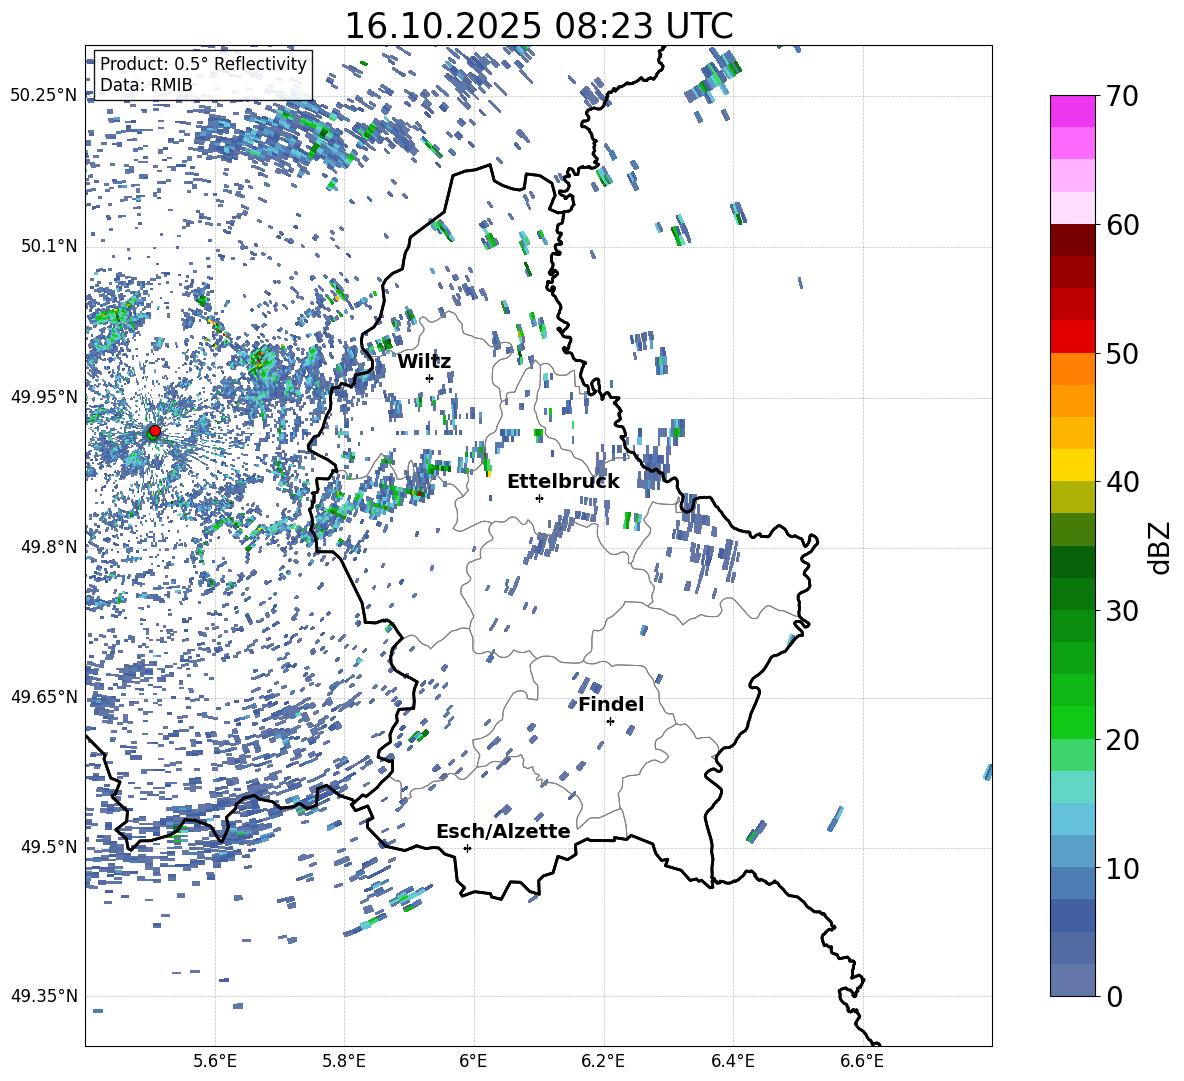Click the Ettelbruck city label
Image resolution: width=1184 pixels, height=1081 pixels.
click(563, 482)
